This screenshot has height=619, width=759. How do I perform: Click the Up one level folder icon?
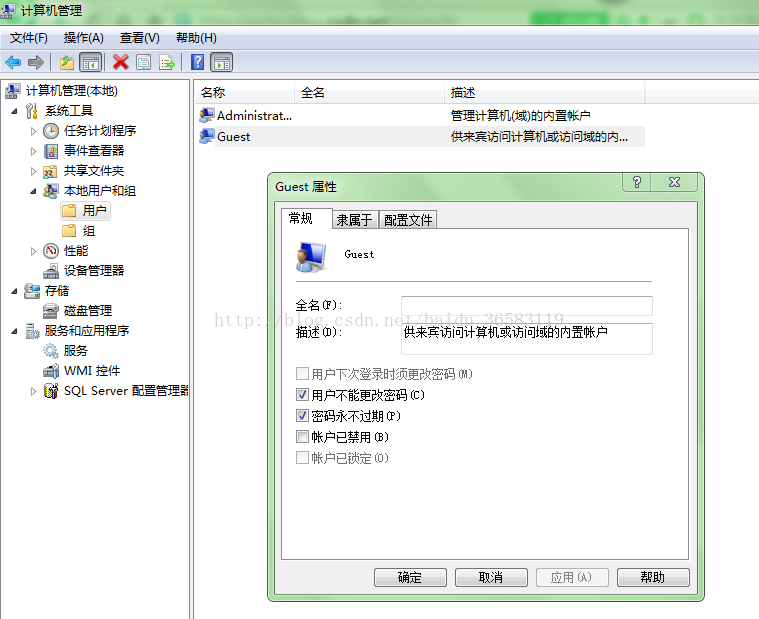(67, 62)
